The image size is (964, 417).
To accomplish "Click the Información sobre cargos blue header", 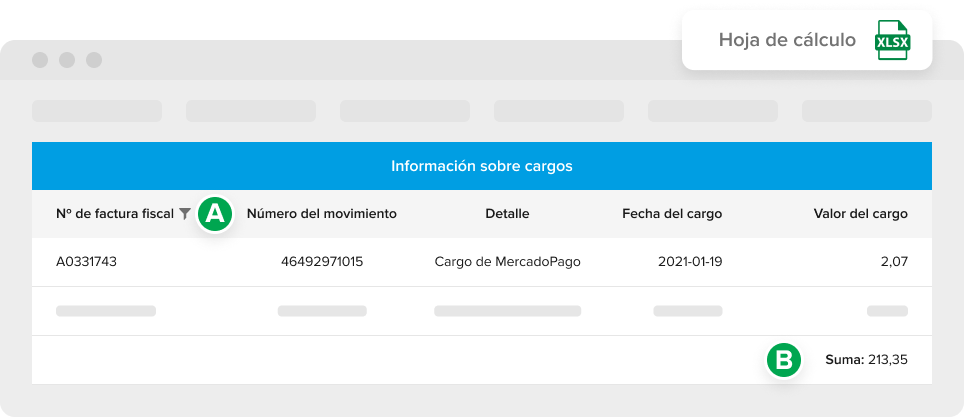I will 482,166.
